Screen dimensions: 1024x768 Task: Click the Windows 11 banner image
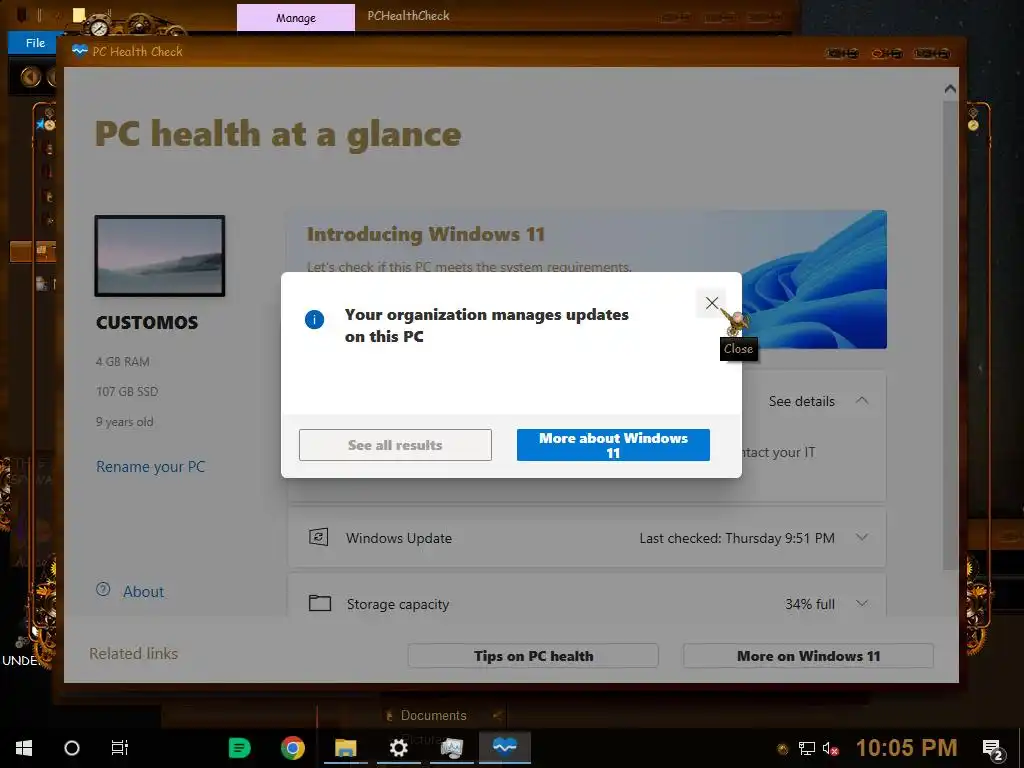click(814, 279)
